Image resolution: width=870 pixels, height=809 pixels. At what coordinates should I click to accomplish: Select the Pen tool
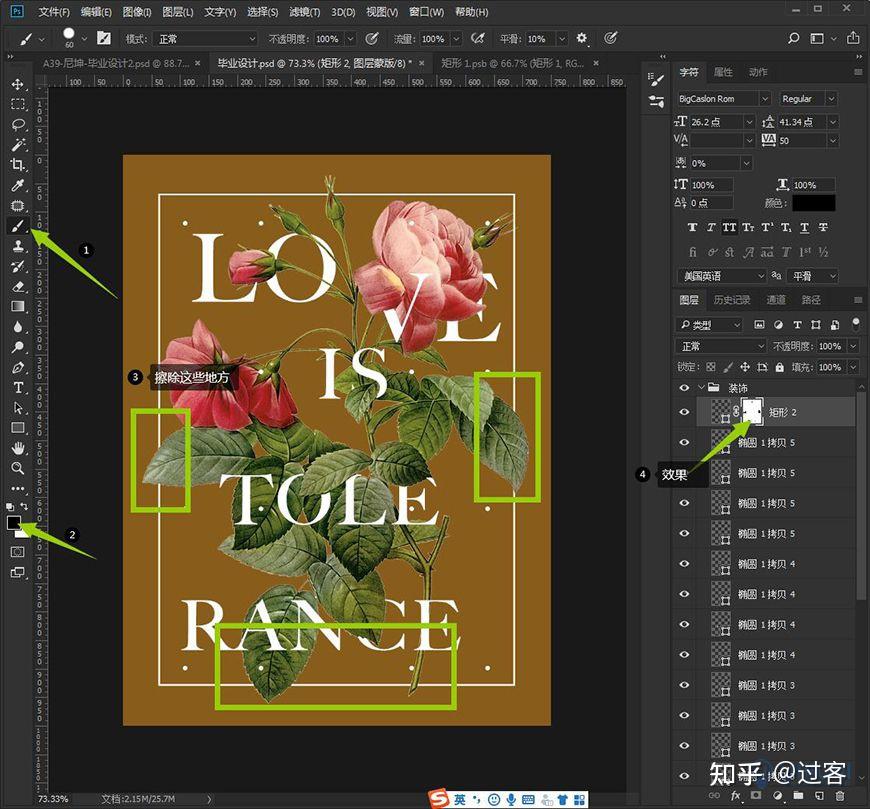point(18,367)
